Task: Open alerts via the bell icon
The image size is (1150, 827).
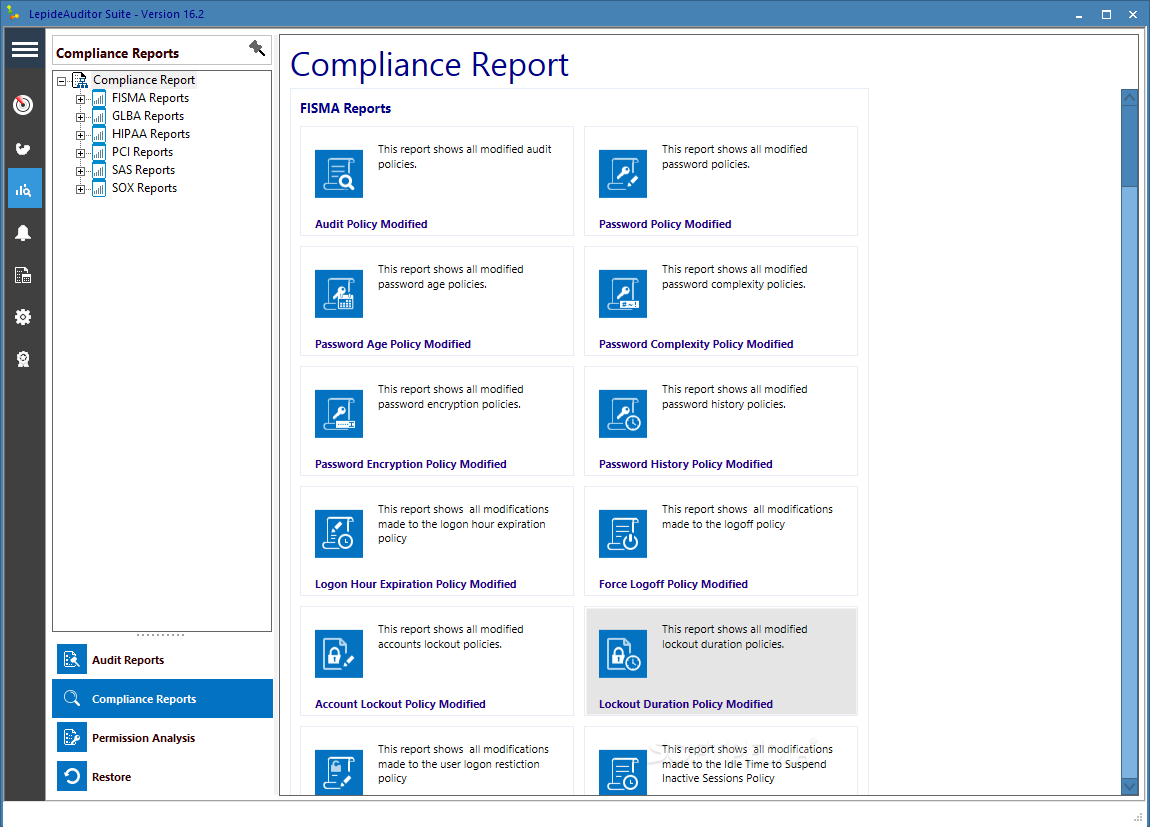Action: coord(23,233)
